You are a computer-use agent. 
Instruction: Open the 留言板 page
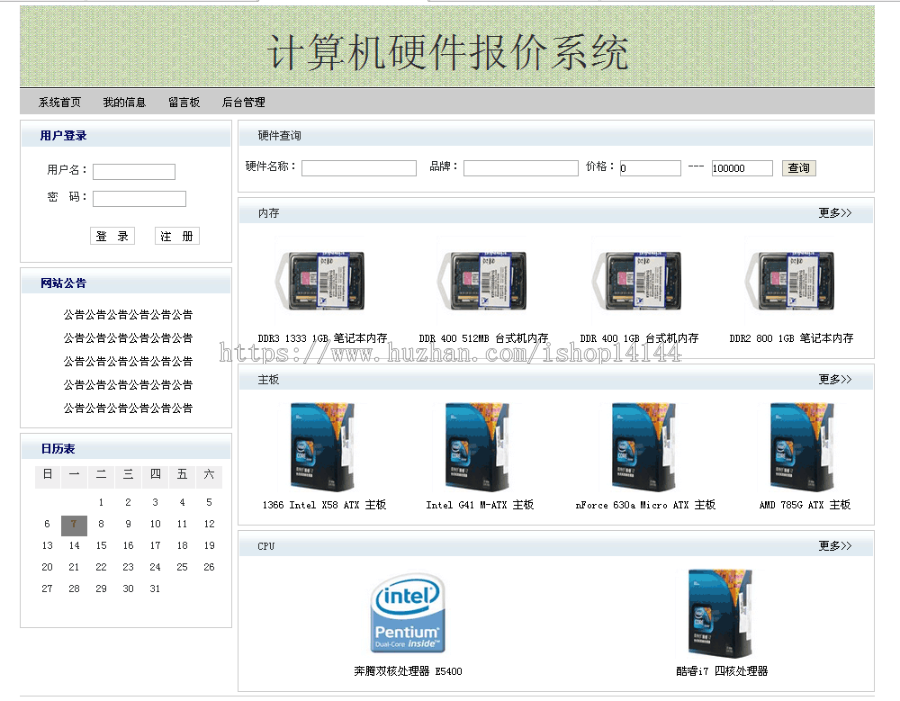(x=184, y=102)
